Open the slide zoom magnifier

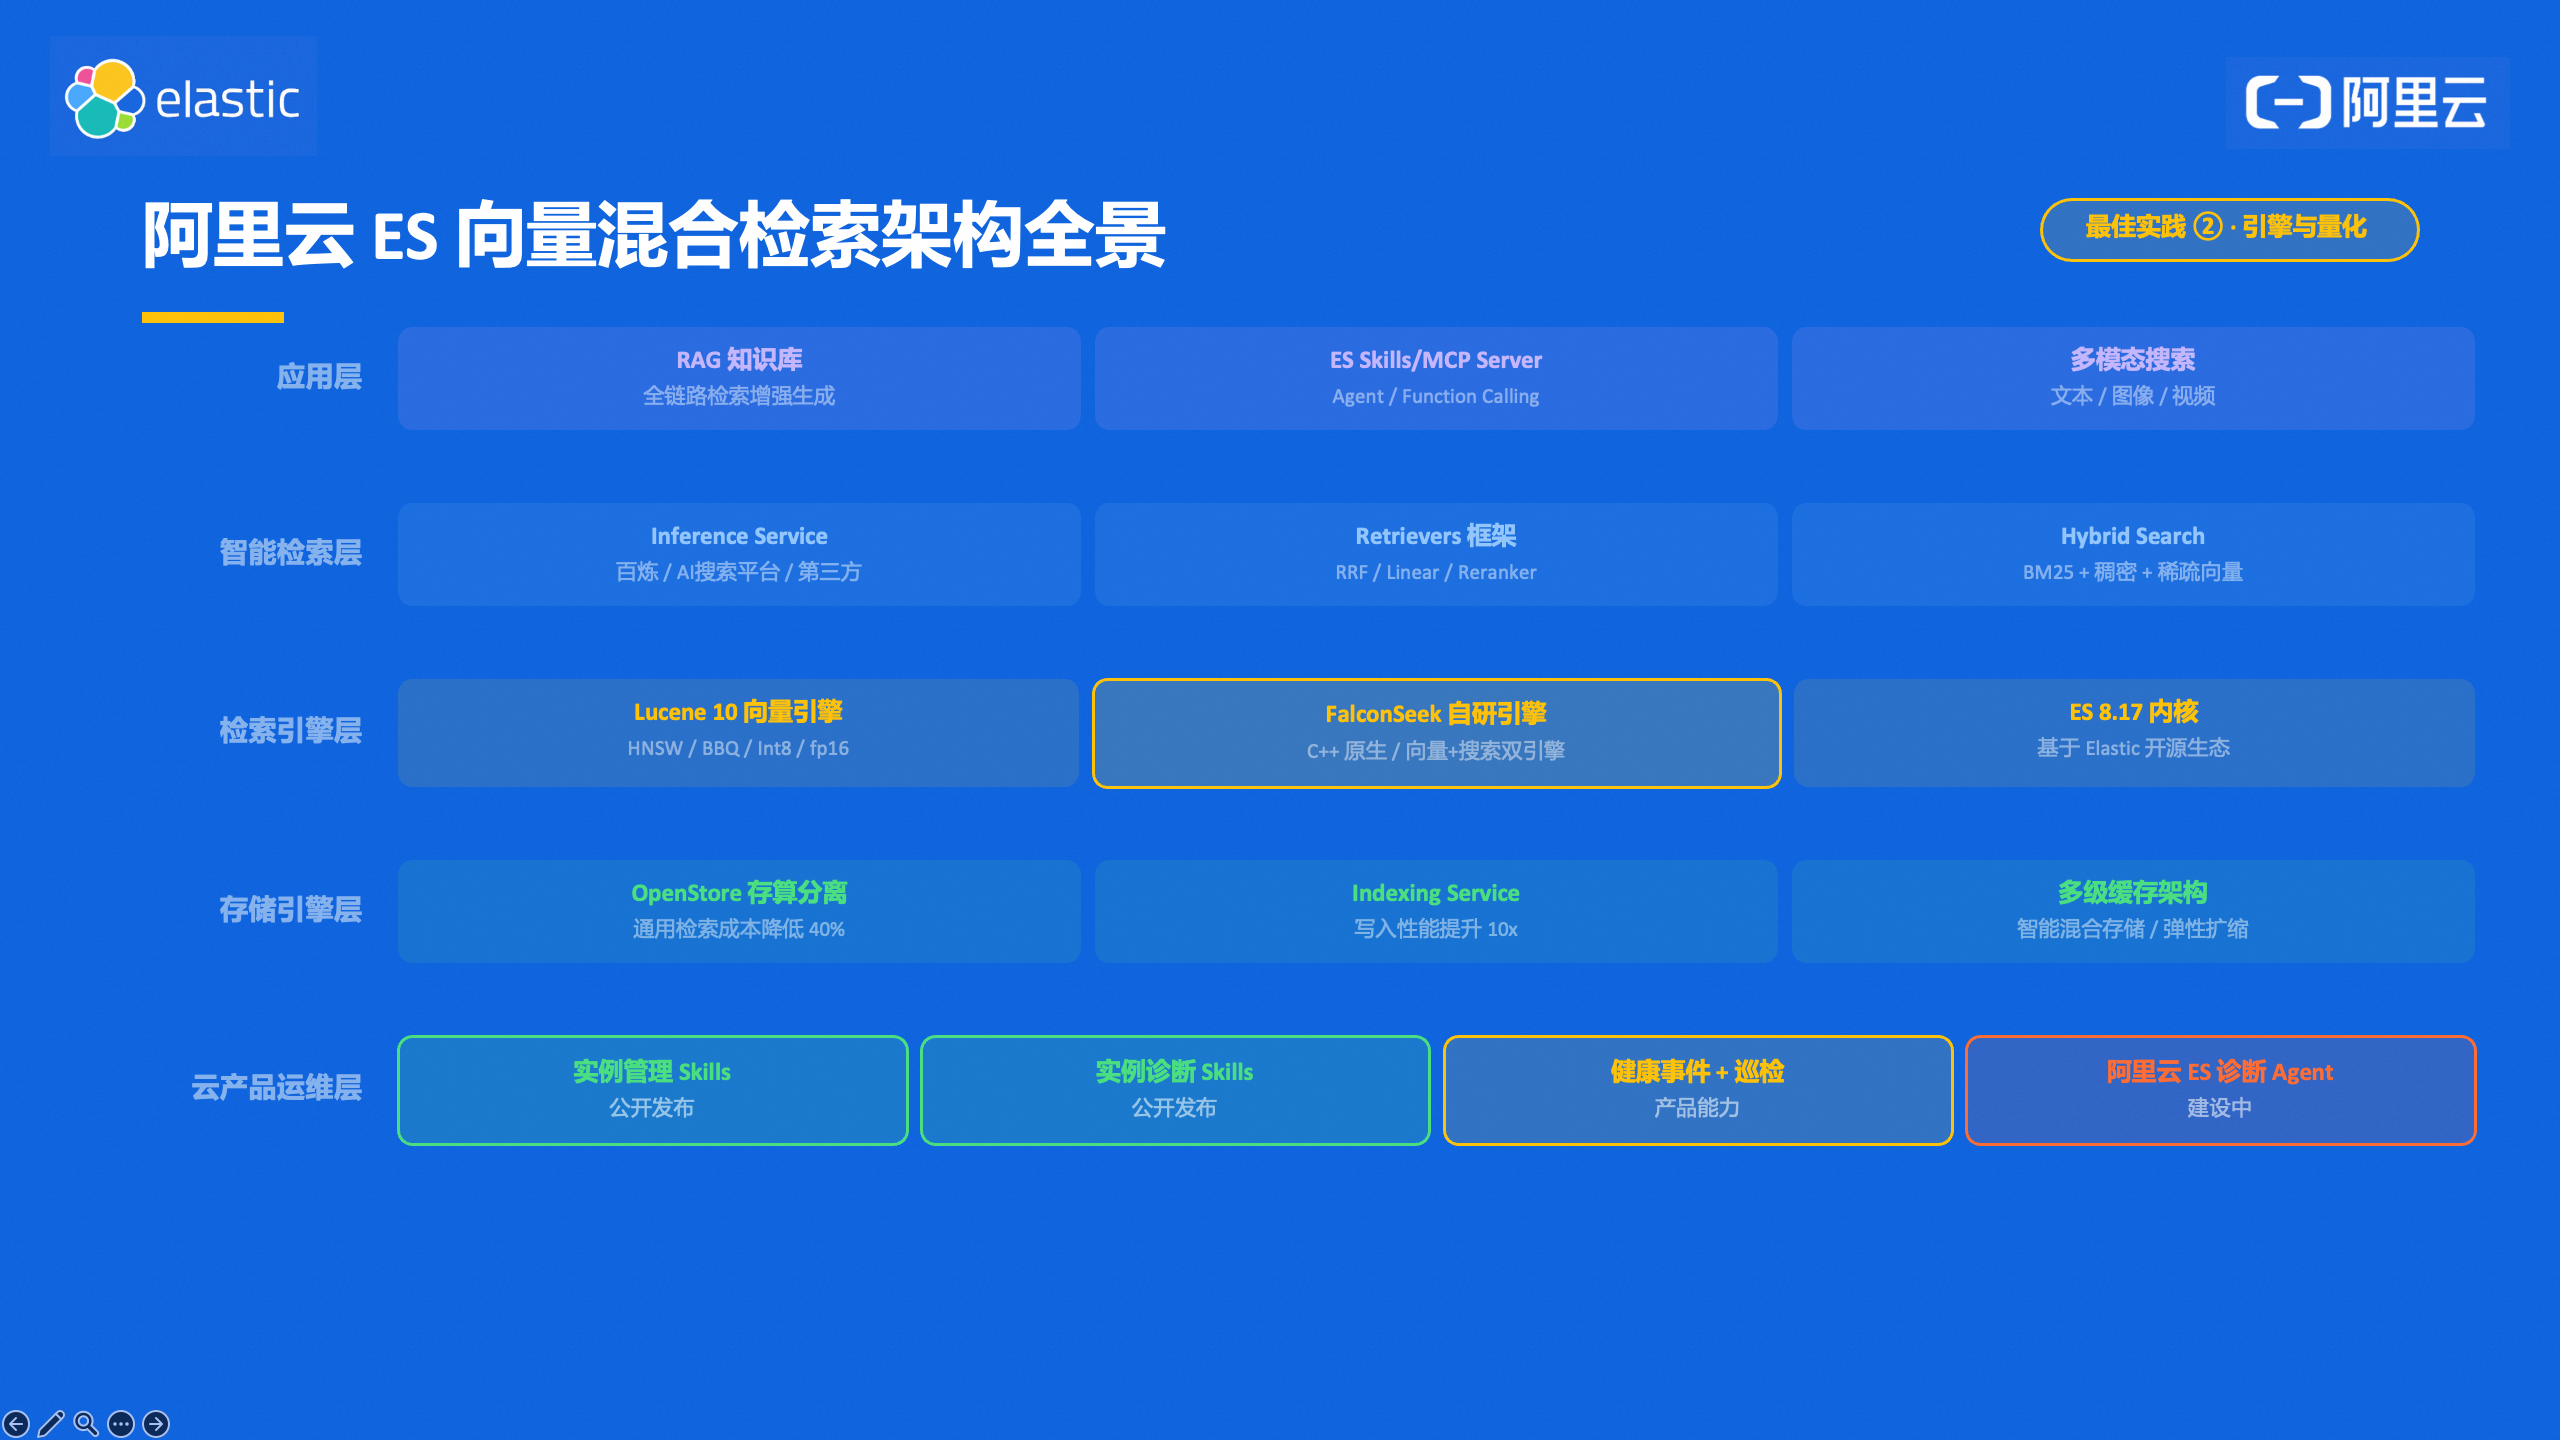tap(86, 1423)
